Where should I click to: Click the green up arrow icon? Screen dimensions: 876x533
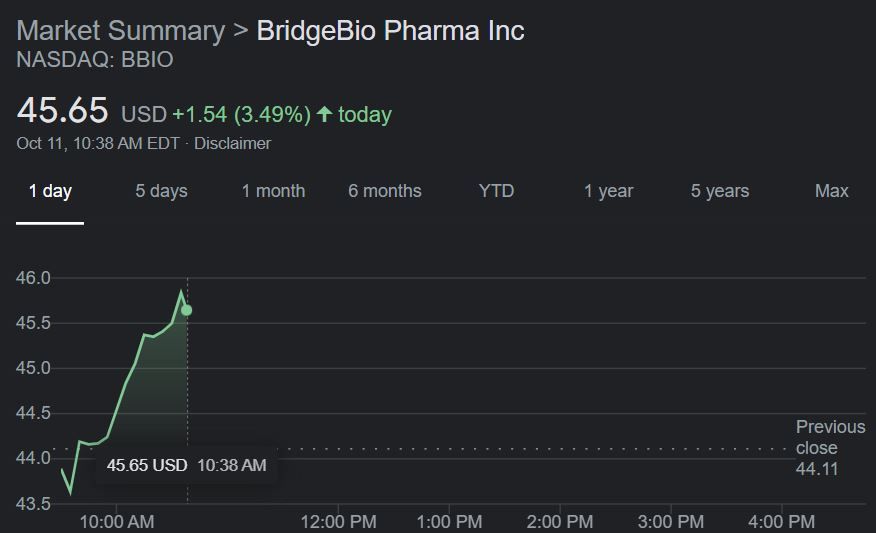(324, 114)
